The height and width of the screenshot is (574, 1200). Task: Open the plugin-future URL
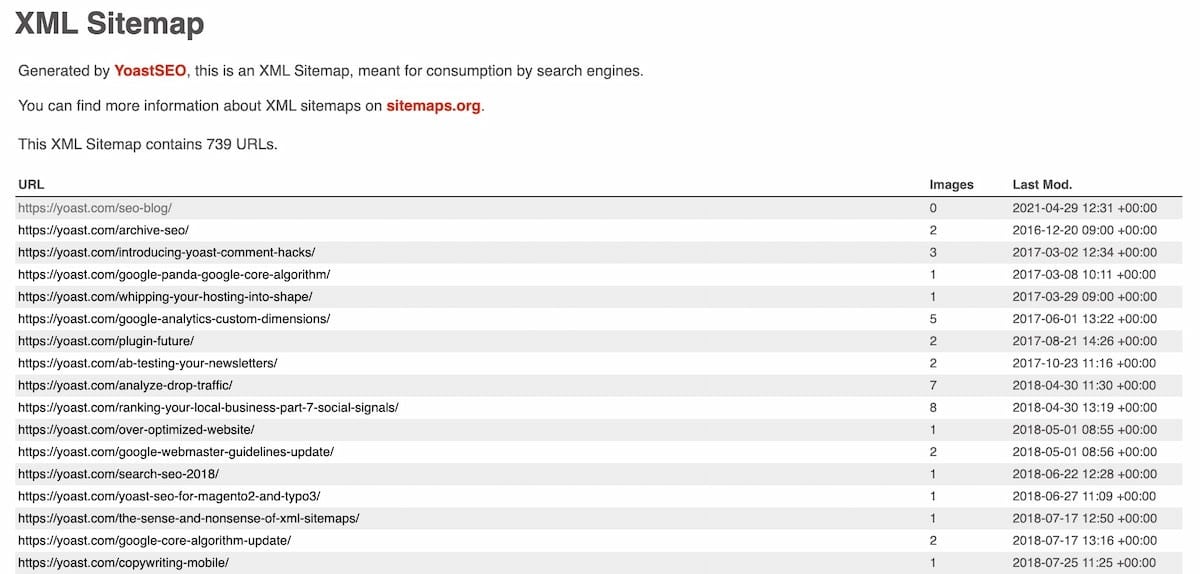coord(106,341)
